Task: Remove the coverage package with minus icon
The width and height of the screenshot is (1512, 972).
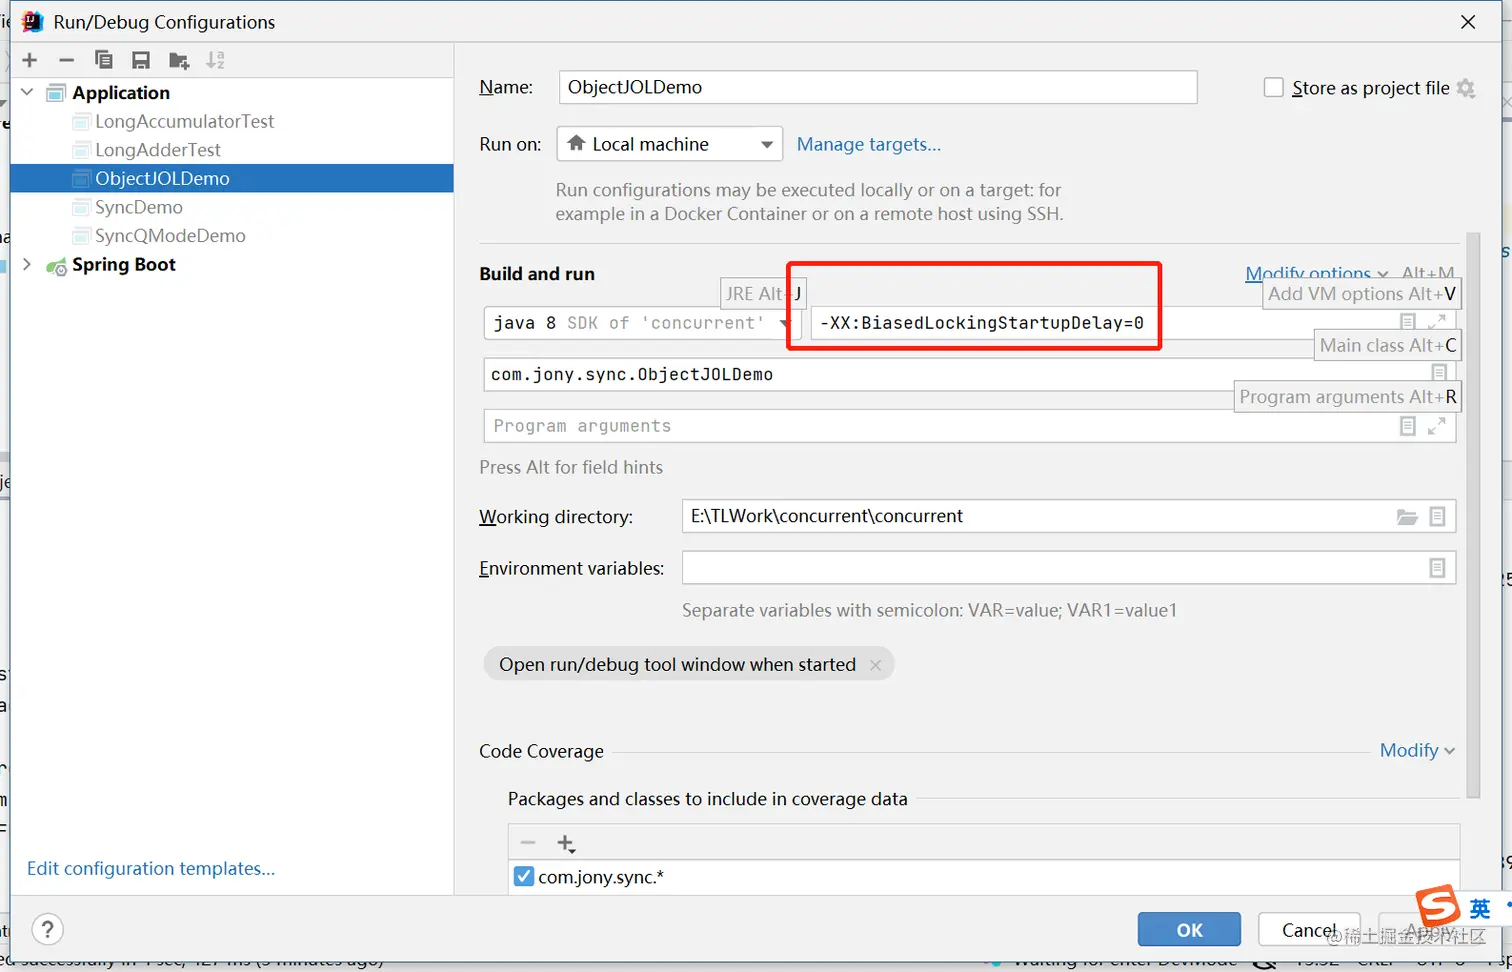Action: [528, 843]
